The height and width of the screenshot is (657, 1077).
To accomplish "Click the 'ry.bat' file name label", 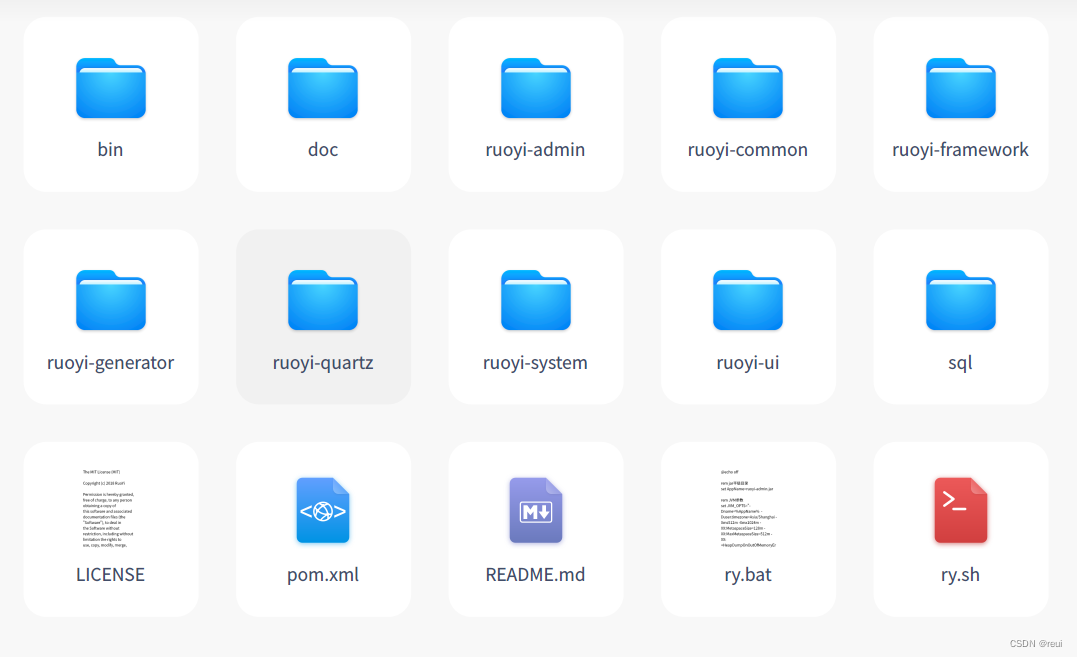I will (x=748, y=575).
